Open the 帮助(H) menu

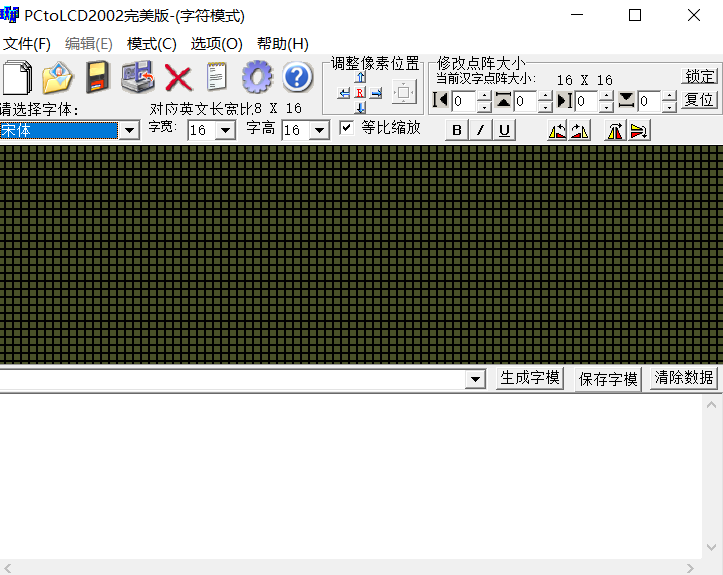pyautogui.click(x=283, y=44)
